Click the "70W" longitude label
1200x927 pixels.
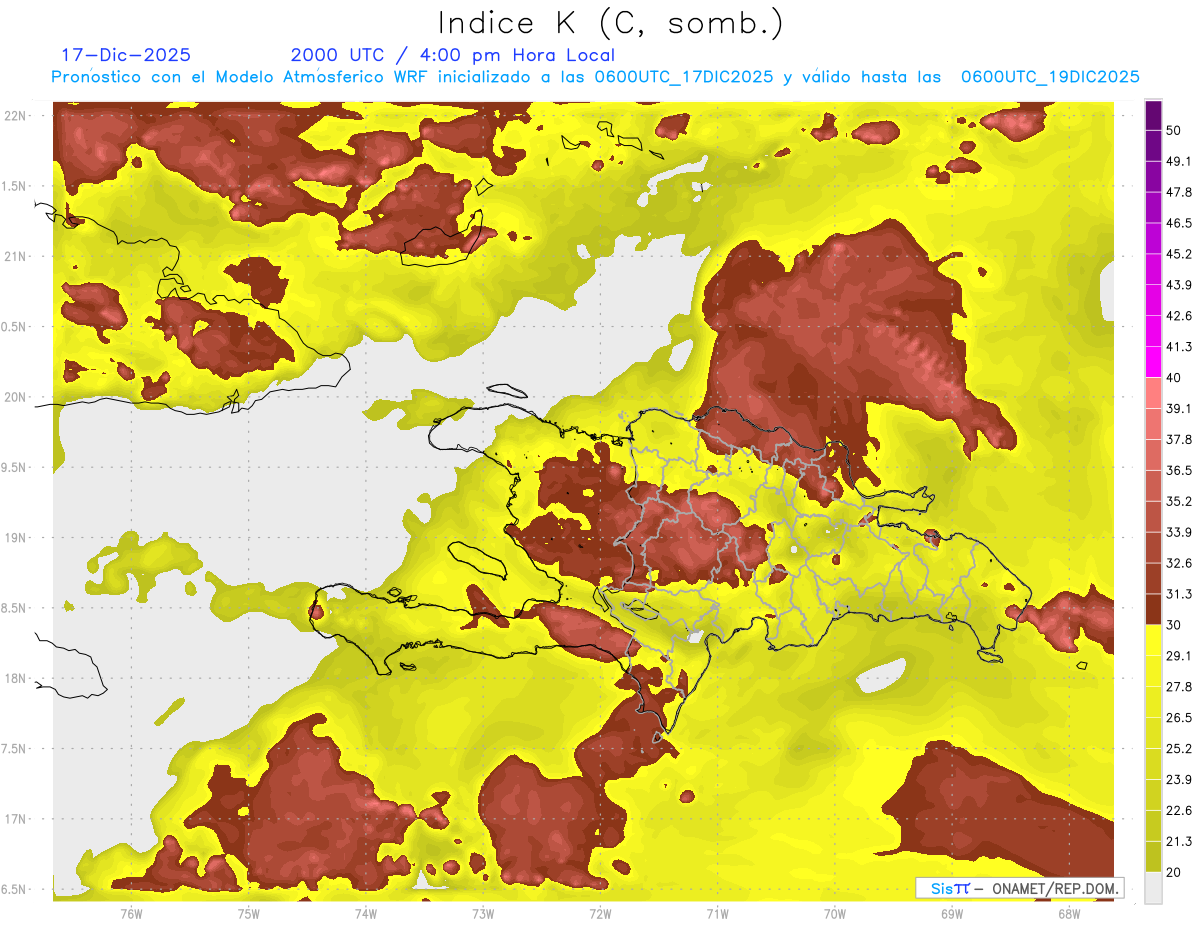[x=834, y=914]
